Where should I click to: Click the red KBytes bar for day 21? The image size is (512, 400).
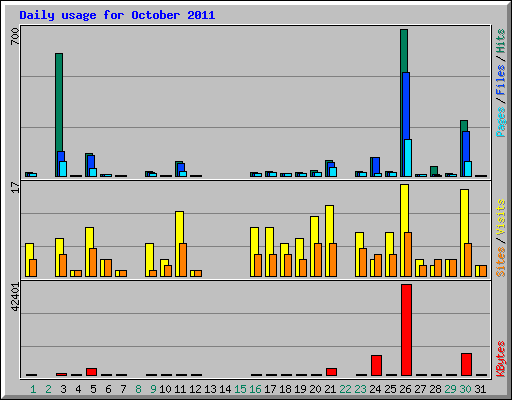click(331, 372)
